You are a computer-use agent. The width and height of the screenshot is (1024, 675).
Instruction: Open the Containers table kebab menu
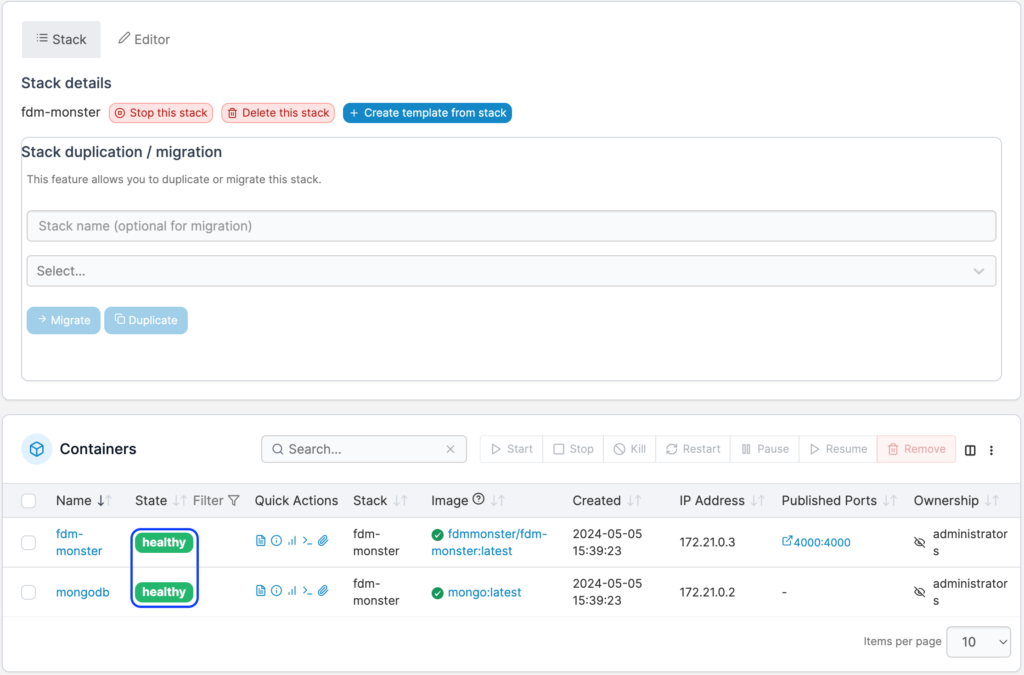[x=991, y=450]
